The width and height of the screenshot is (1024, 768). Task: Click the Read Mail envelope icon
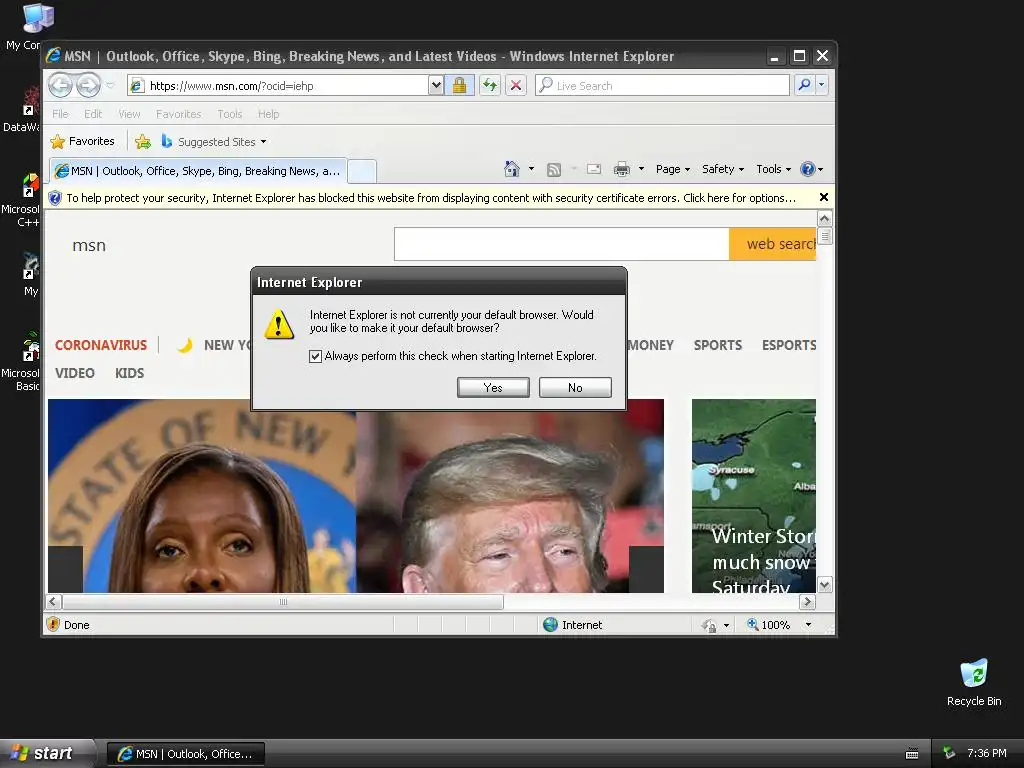pos(594,169)
